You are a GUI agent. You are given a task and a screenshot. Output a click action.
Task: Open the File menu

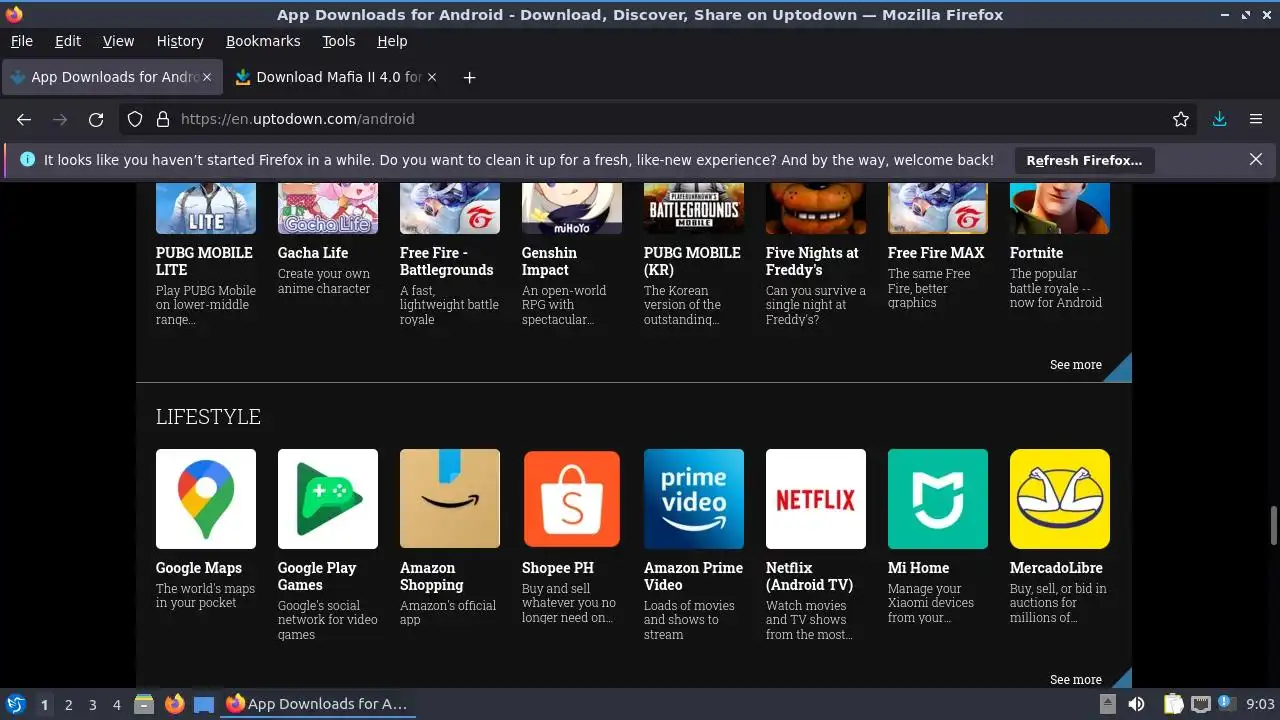[x=21, y=41]
